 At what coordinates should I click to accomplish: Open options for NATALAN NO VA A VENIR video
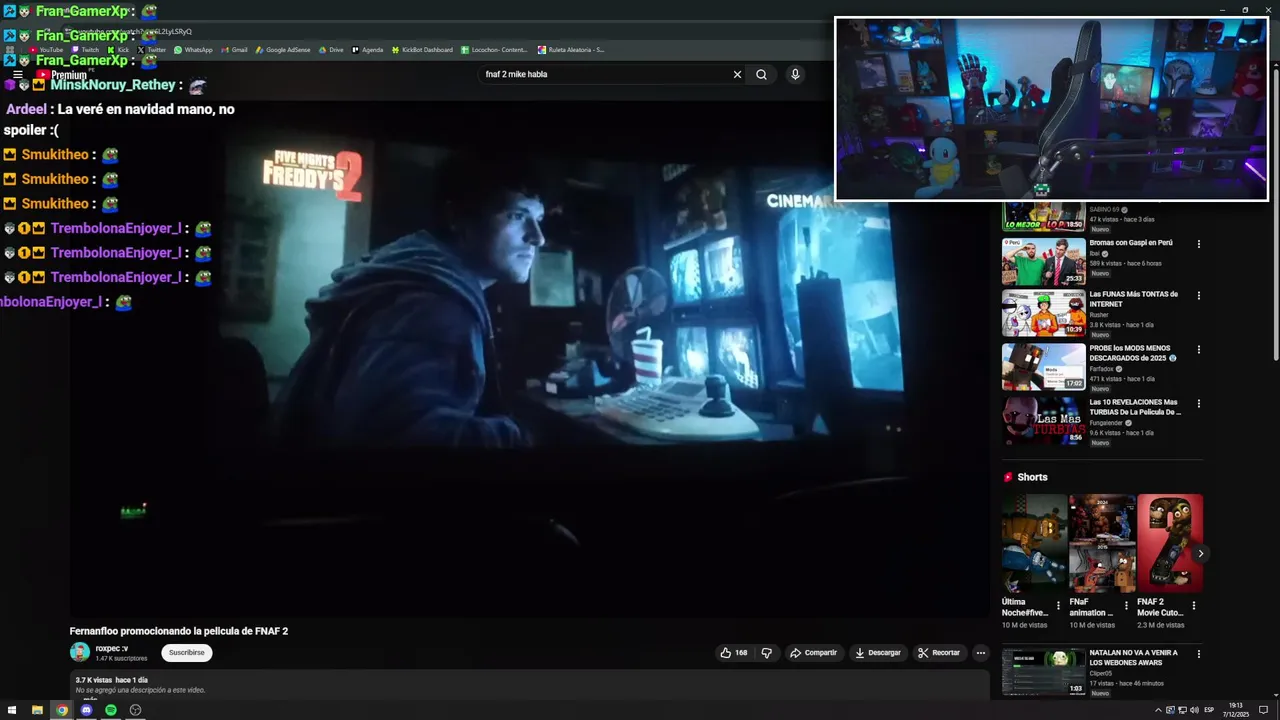[1198, 654]
